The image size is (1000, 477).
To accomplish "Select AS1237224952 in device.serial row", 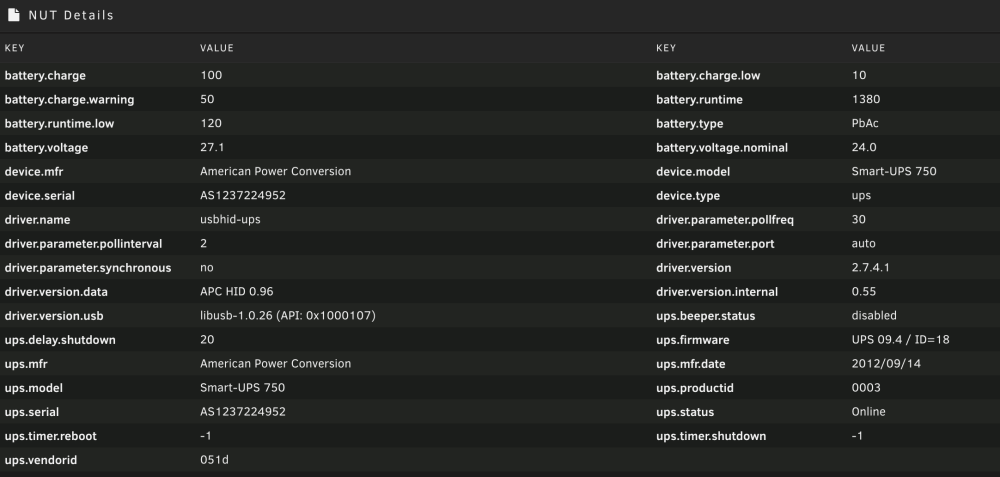I will click(243, 196).
